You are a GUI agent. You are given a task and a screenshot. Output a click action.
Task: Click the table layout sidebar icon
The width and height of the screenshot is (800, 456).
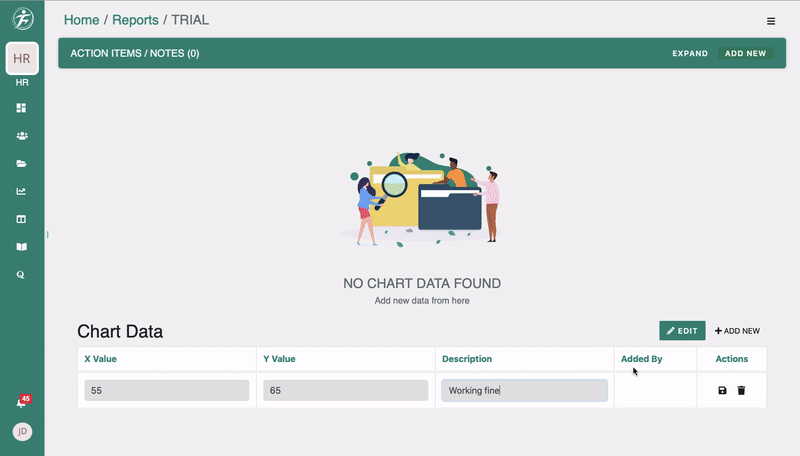click(22, 219)
